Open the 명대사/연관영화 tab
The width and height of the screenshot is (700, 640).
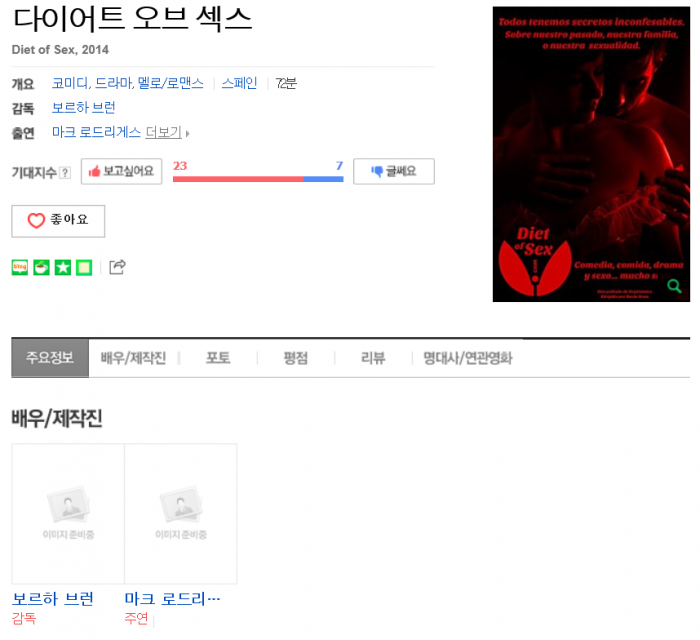tap(468, 358)
